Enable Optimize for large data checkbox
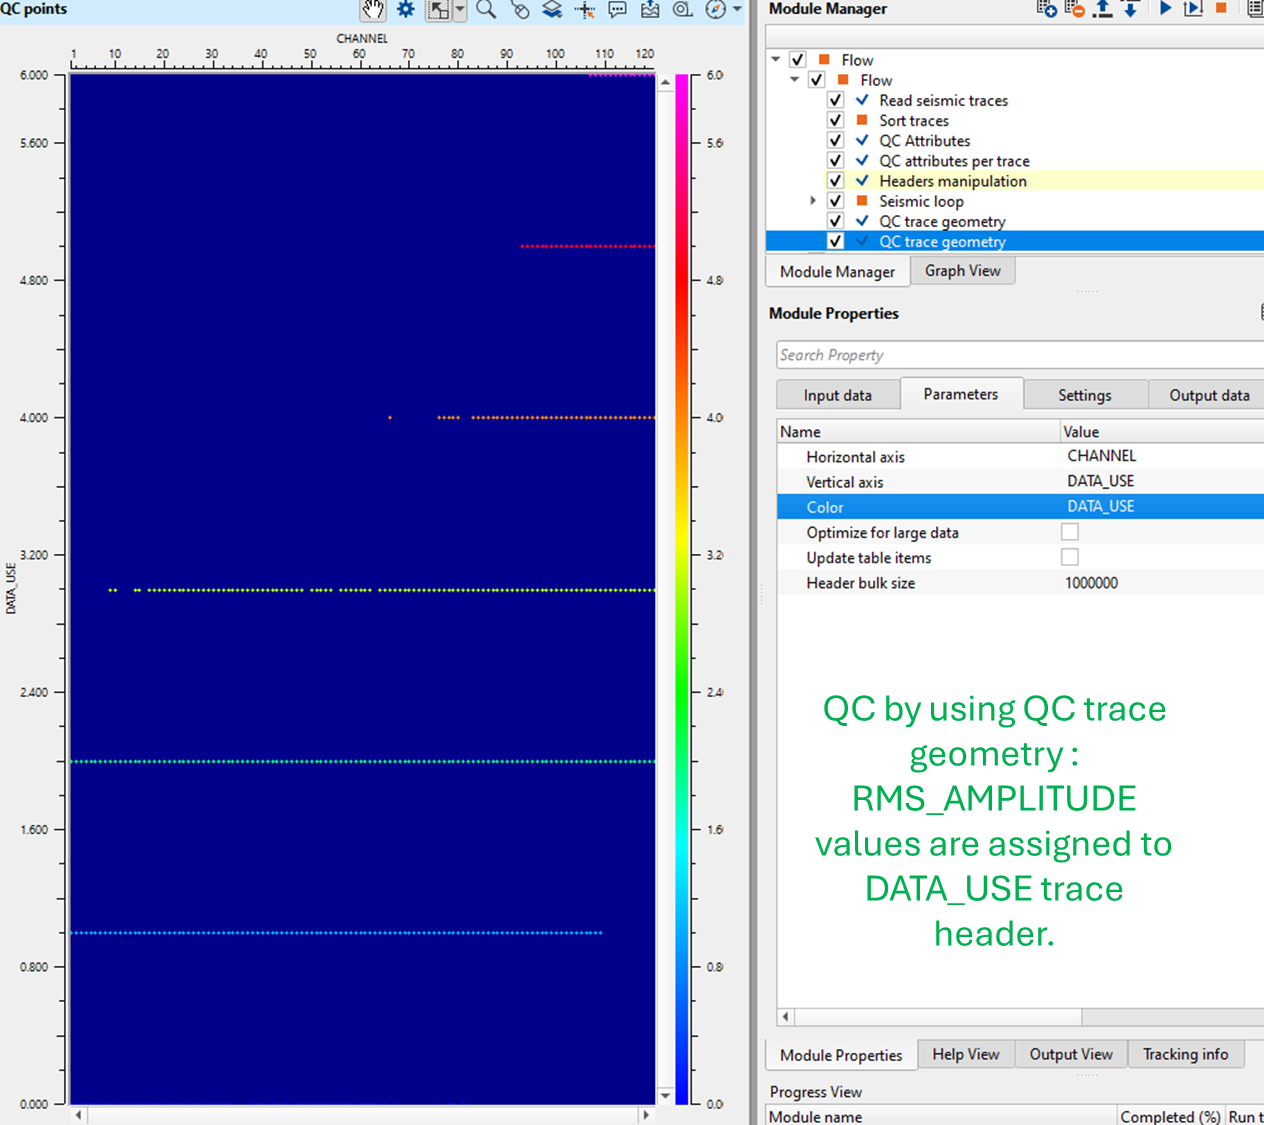 1070,532
